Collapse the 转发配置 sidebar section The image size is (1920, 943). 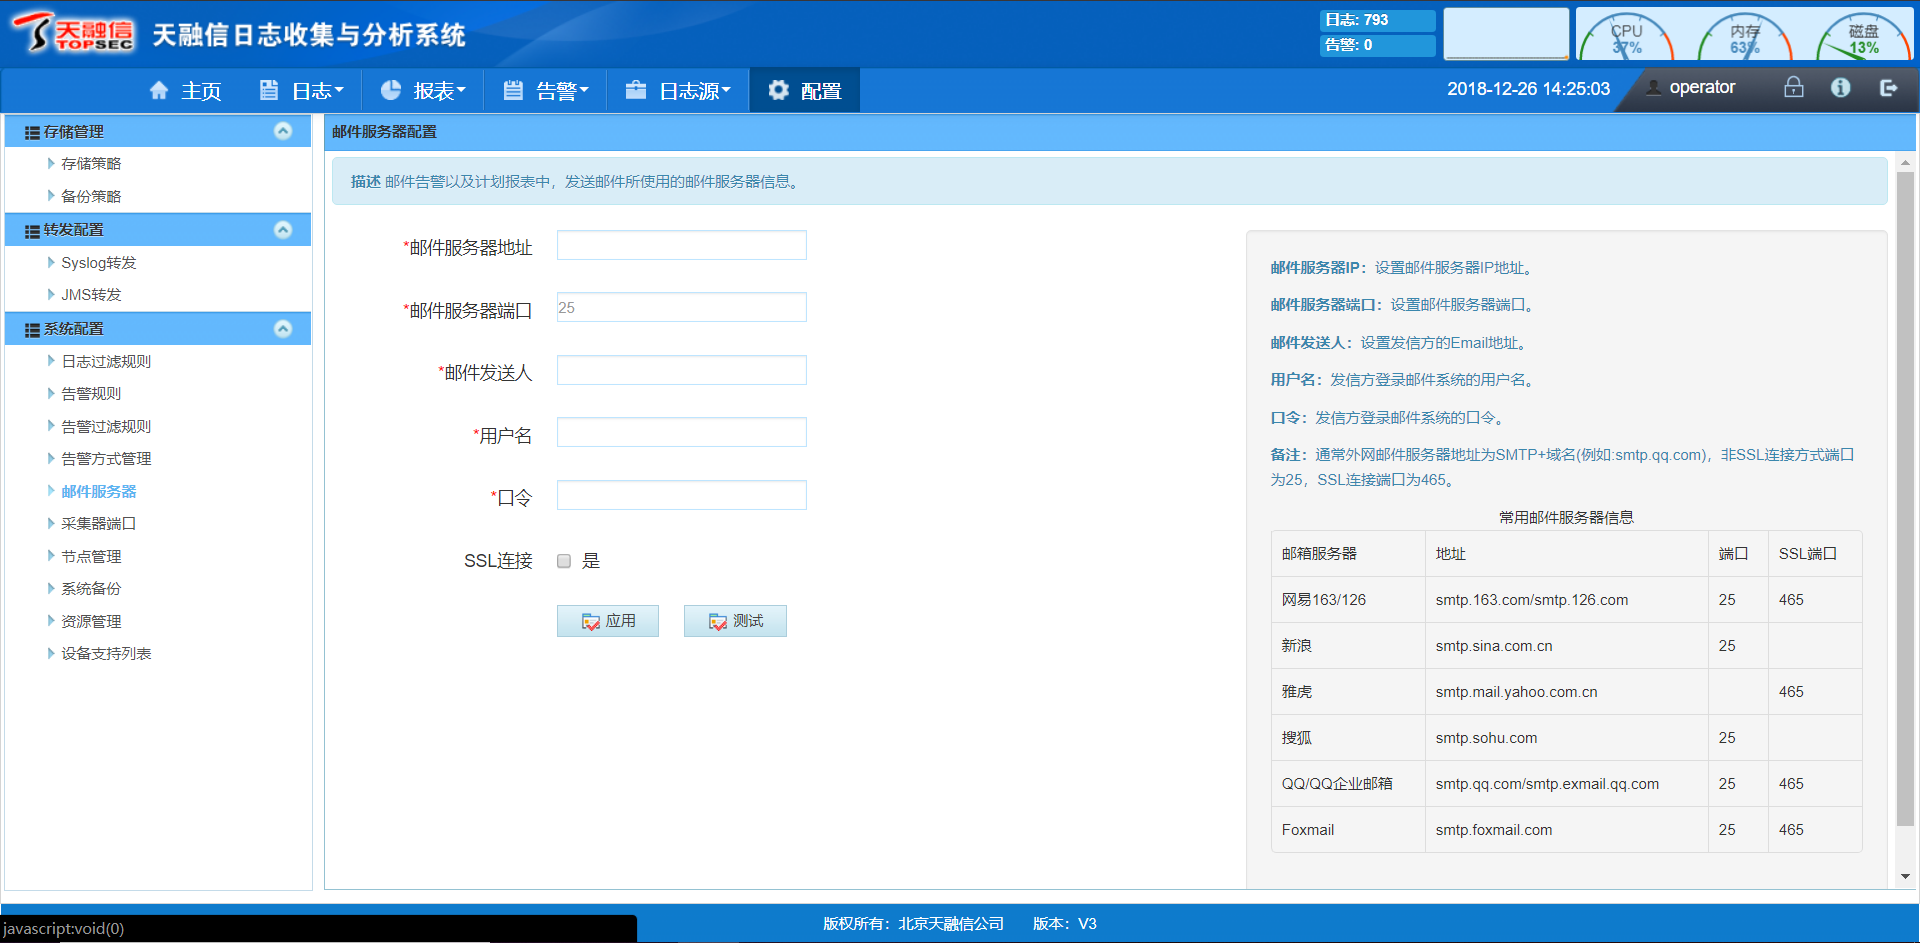click(283, 230)
